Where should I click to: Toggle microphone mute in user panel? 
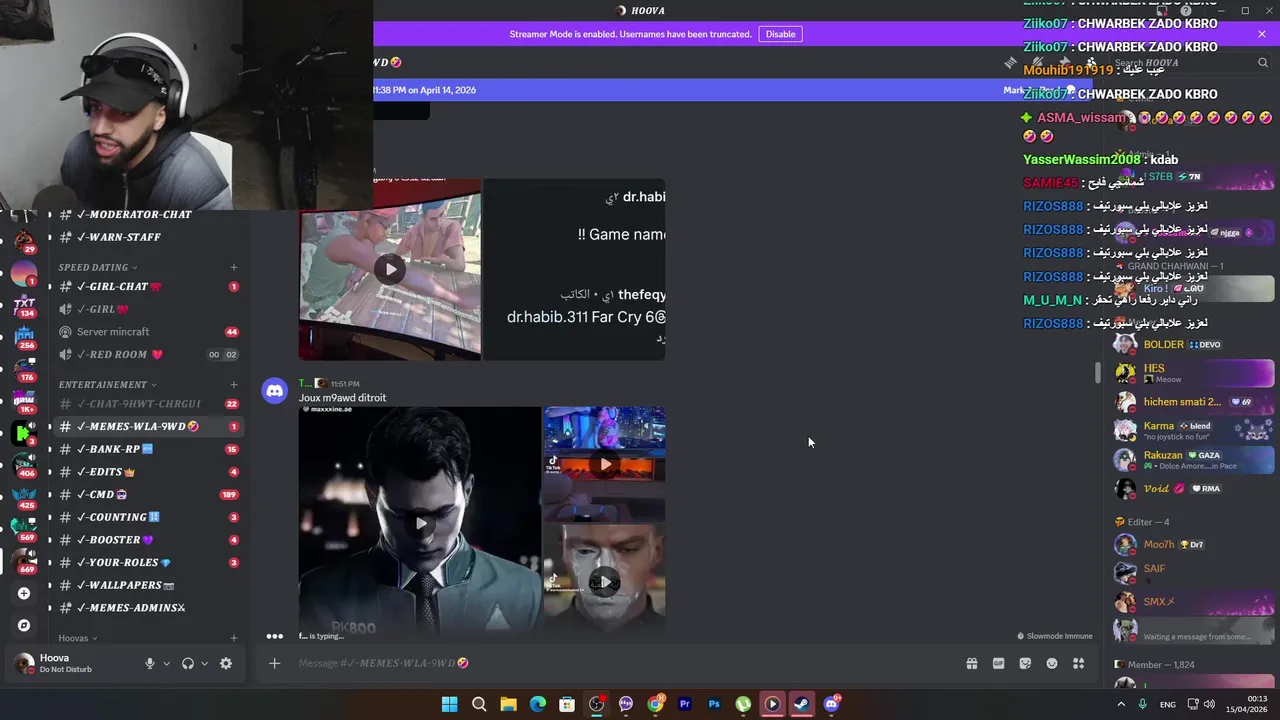click(x=150, y=663)
